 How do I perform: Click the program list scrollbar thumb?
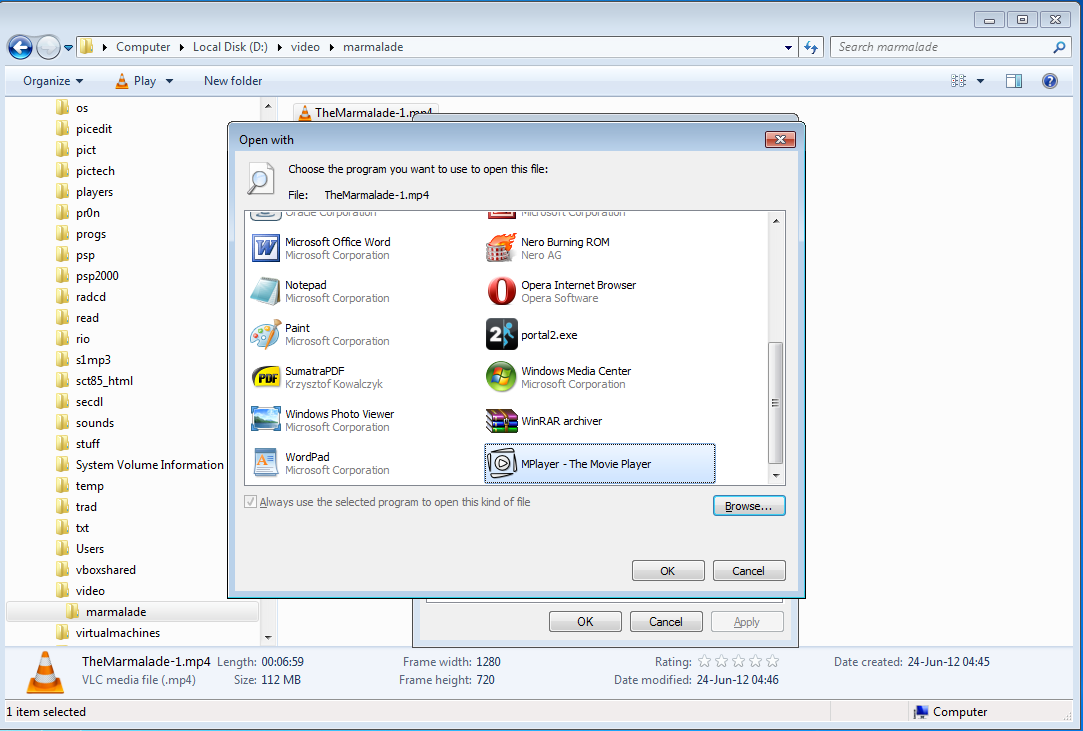tap(776, 403)
